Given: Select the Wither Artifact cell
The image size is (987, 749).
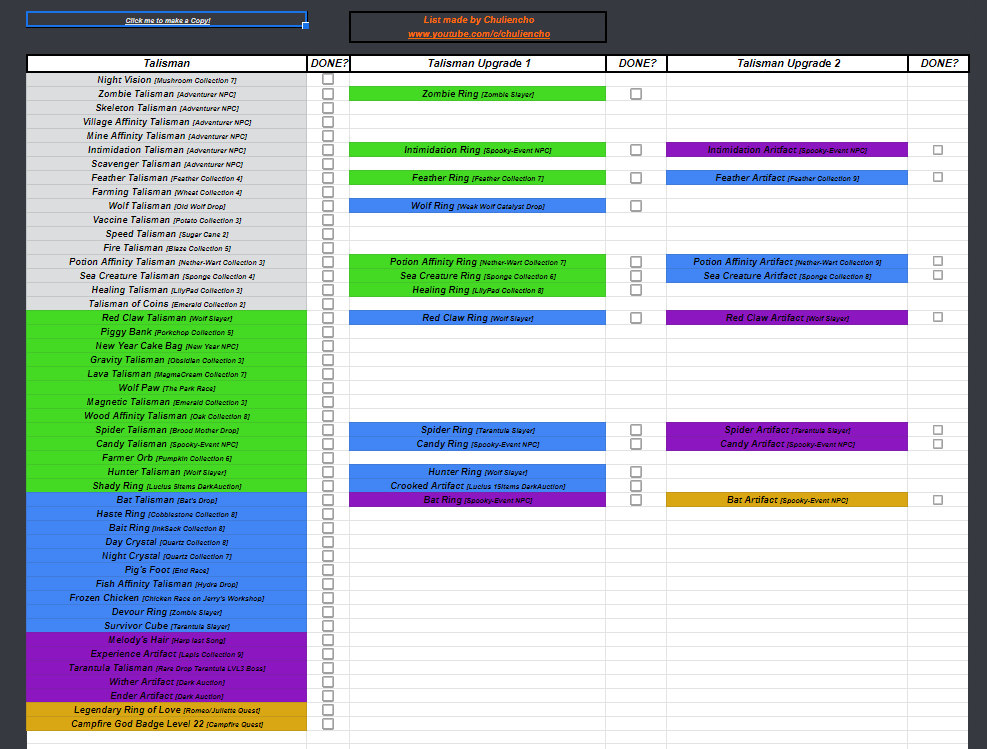Looking at the screenshot, I should (x=167, y=682).
